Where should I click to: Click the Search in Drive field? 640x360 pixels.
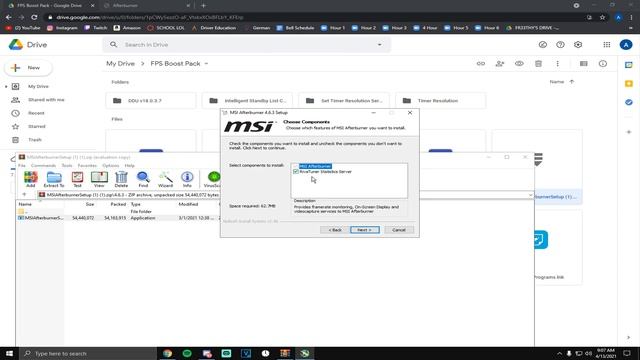click(247, 44)
